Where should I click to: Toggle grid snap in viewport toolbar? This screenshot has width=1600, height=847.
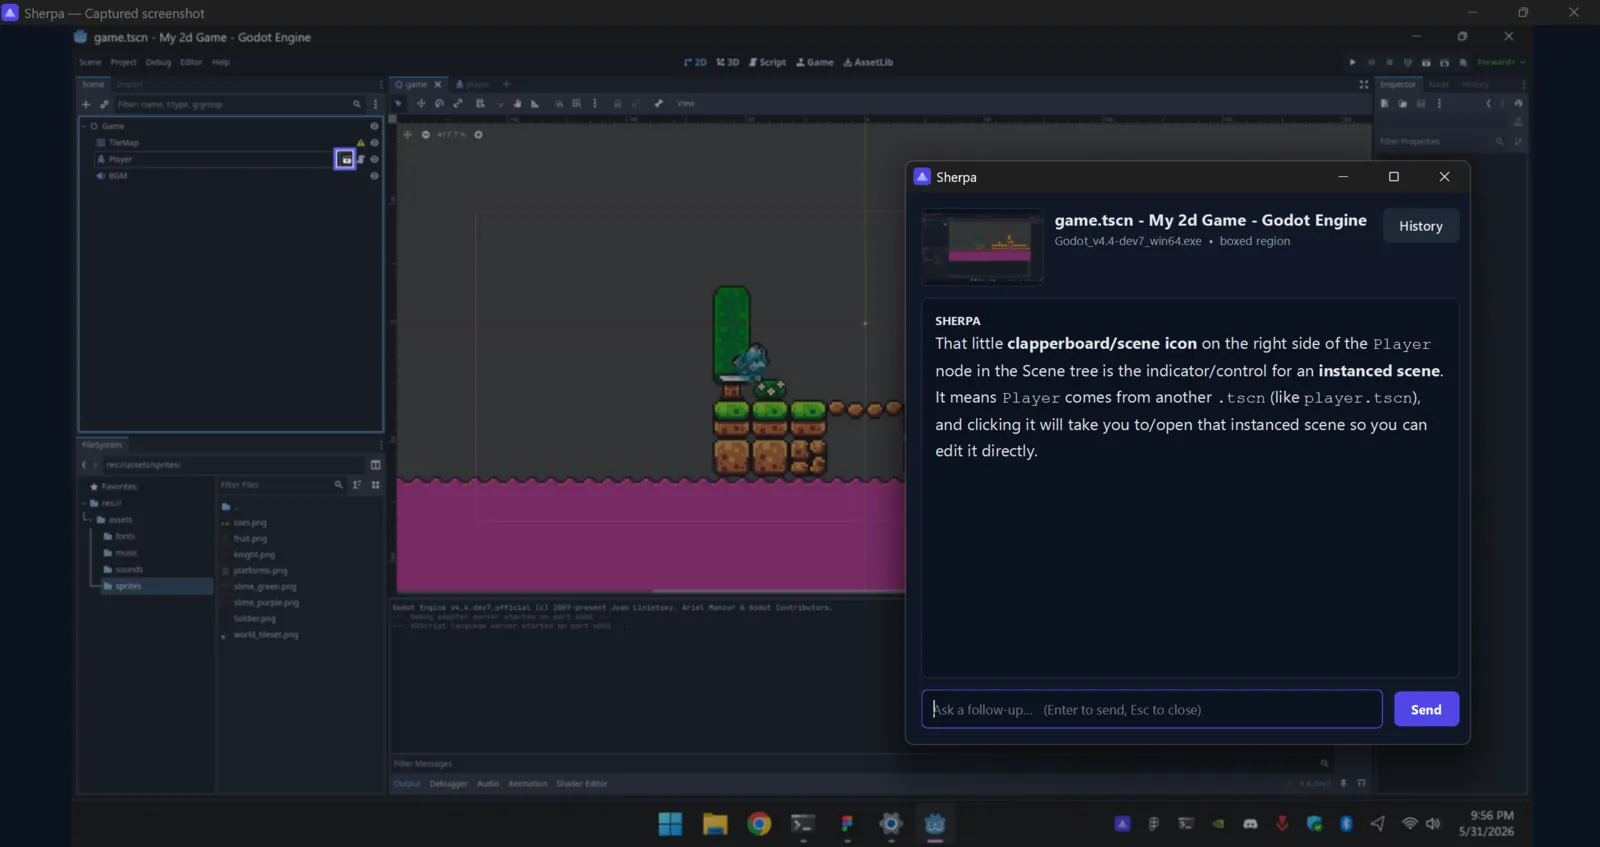point(576,103)
